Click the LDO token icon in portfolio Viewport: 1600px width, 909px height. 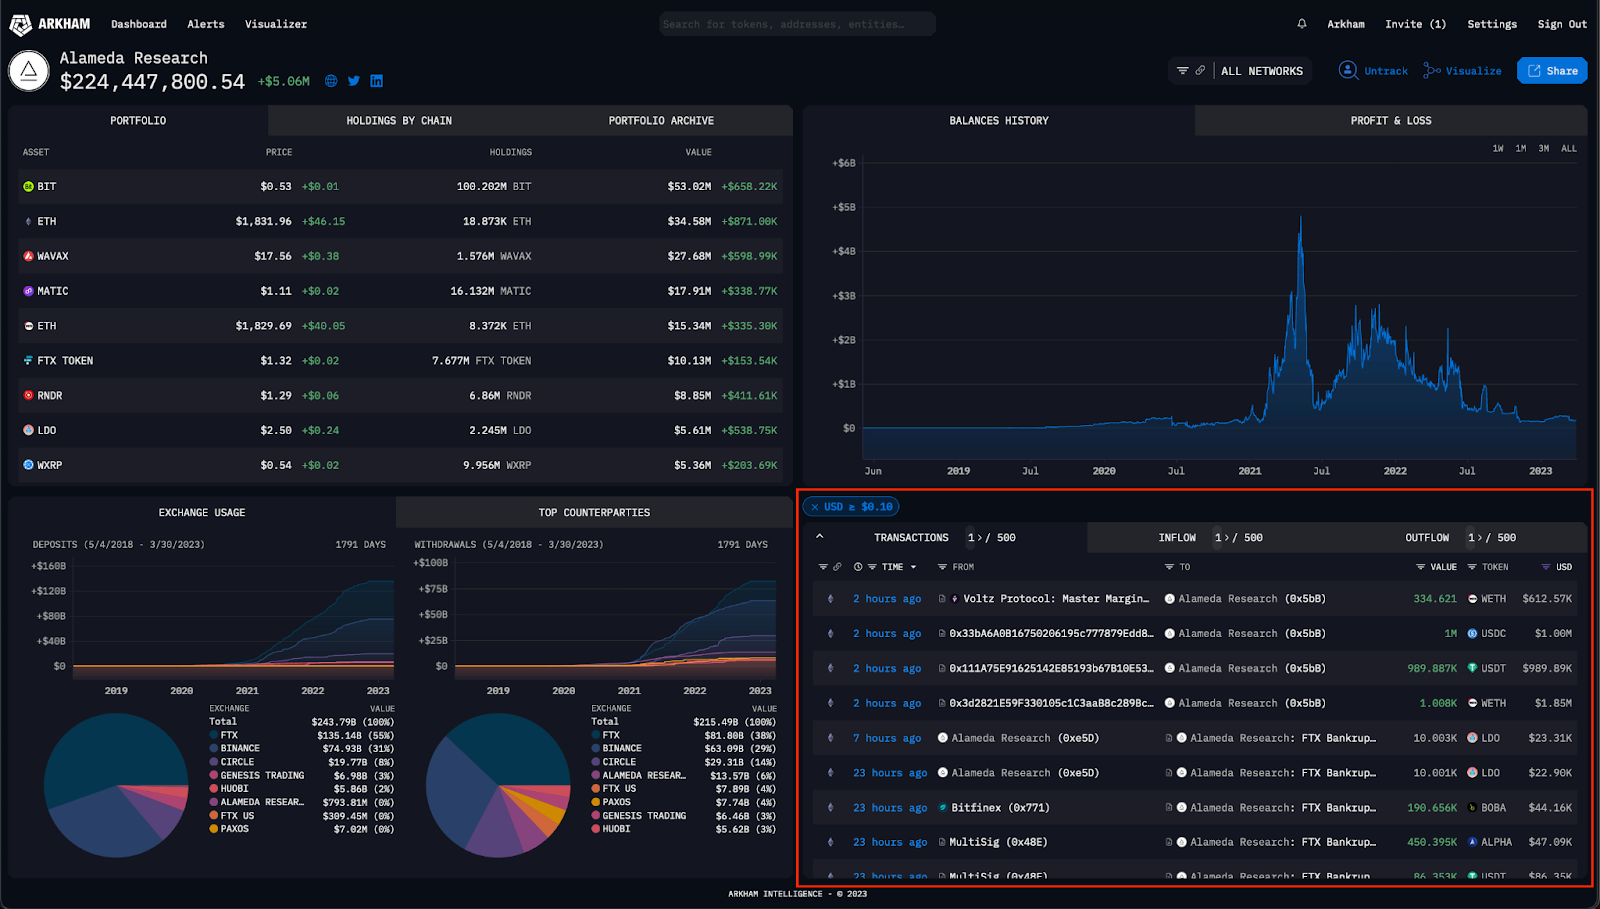(x=28, y=431)
